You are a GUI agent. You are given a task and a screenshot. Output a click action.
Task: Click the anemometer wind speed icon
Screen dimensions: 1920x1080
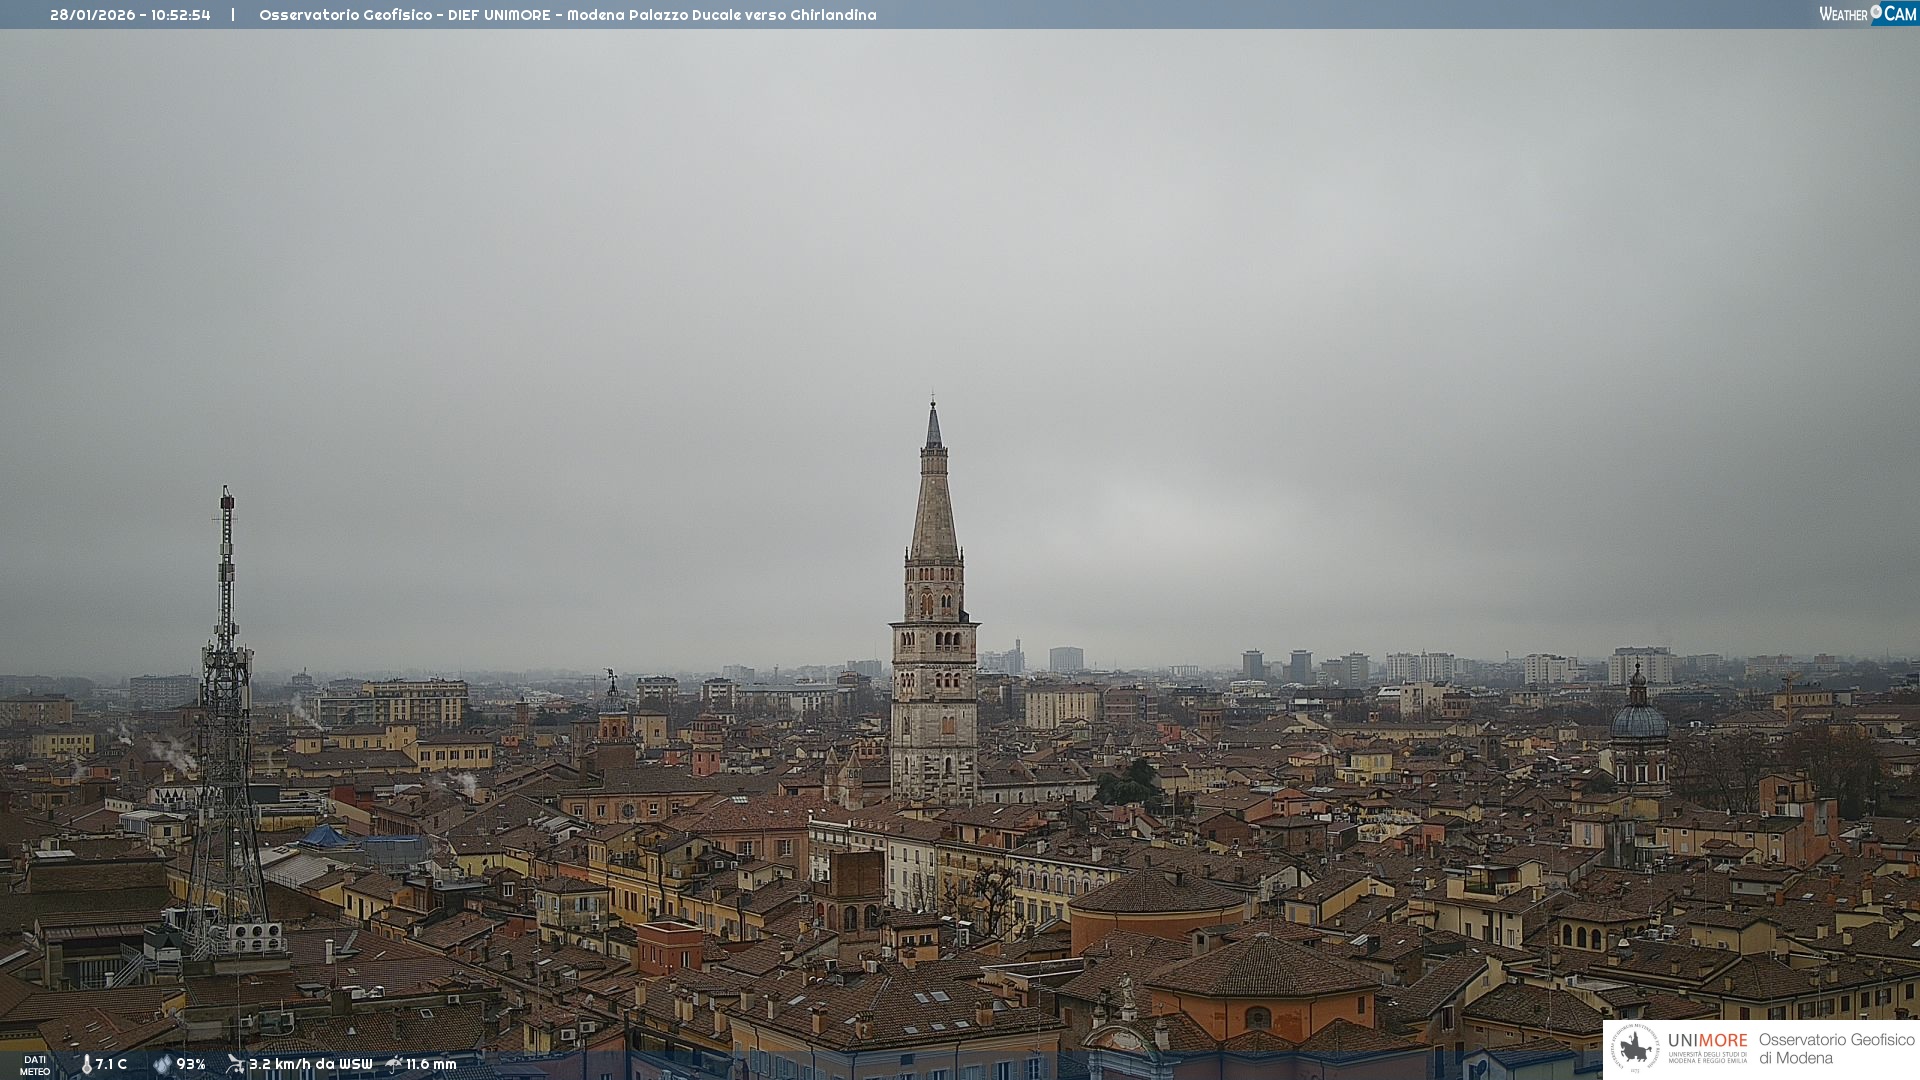tap(235, 1064)
